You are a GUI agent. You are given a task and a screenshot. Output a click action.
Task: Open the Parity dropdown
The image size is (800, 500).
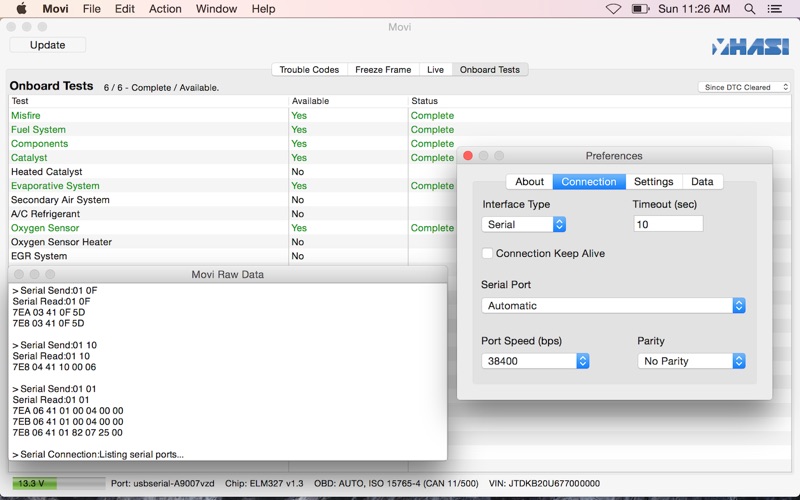point(691,361)
